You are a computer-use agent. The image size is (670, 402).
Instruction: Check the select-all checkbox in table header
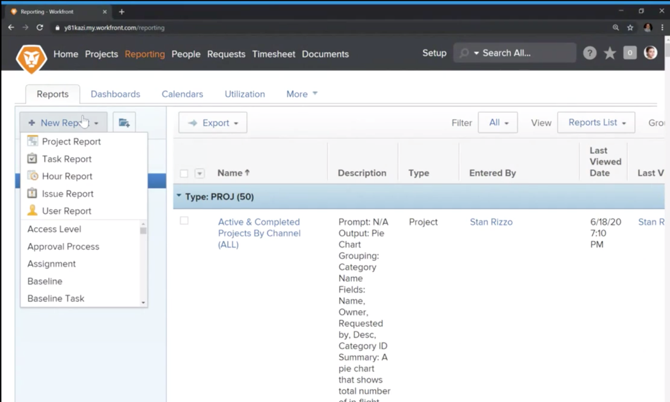tap(184, 173)
